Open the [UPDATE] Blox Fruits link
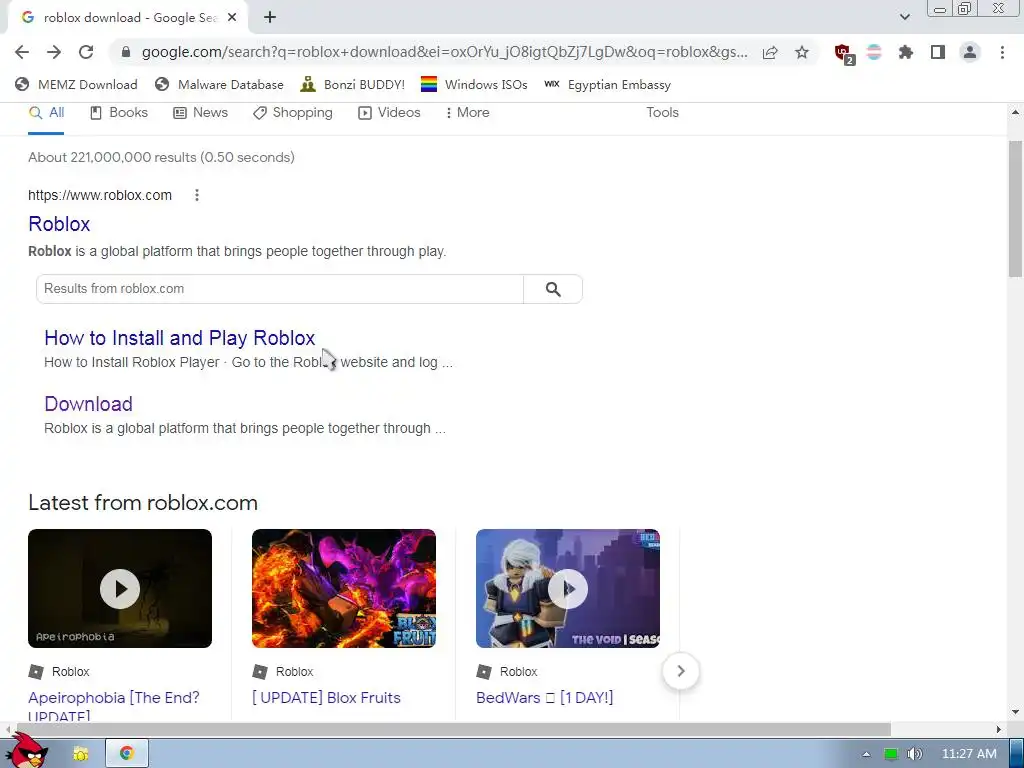The height and width of the screenshot is (768, 1024). point(326,697)
